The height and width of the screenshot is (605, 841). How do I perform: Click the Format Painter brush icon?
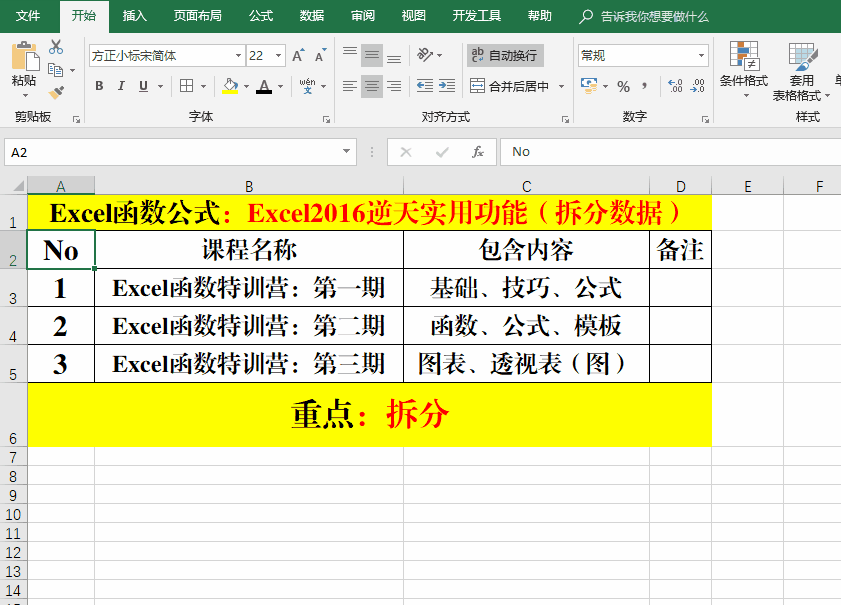click(56, 93)
